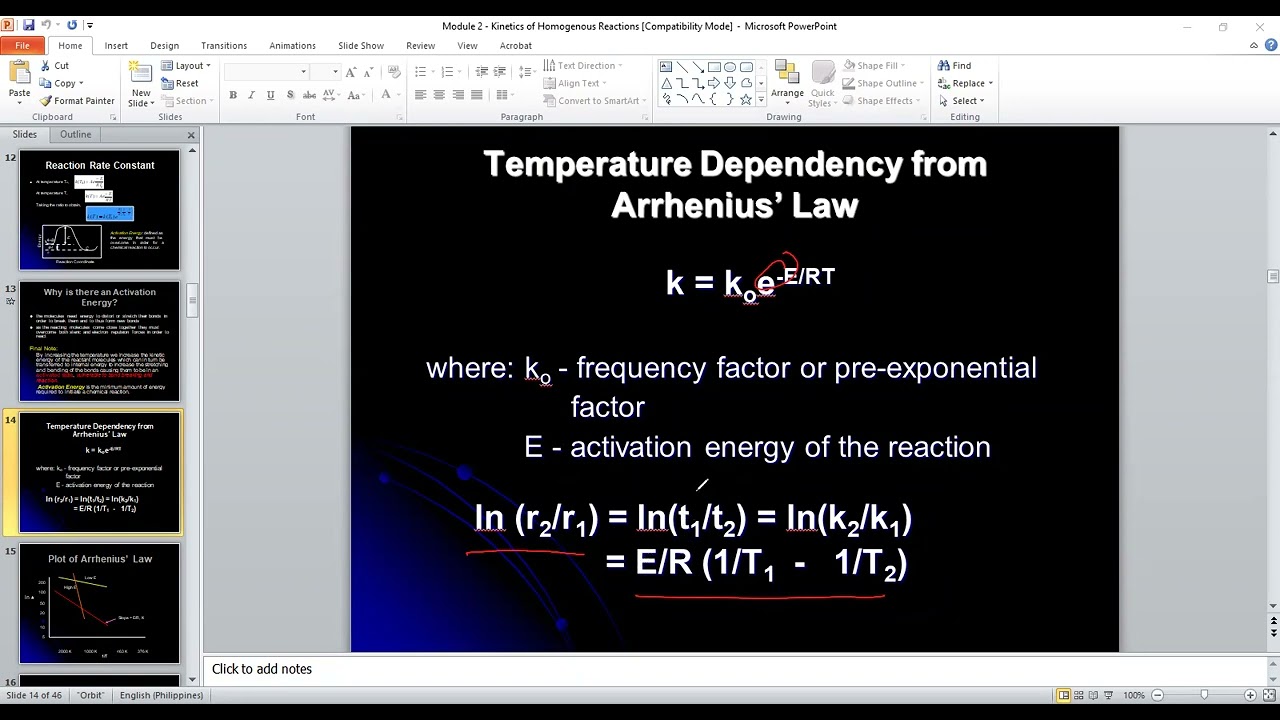
Task: Expand the shapes gallery More arrow
Action: click(x=761, y=100)
